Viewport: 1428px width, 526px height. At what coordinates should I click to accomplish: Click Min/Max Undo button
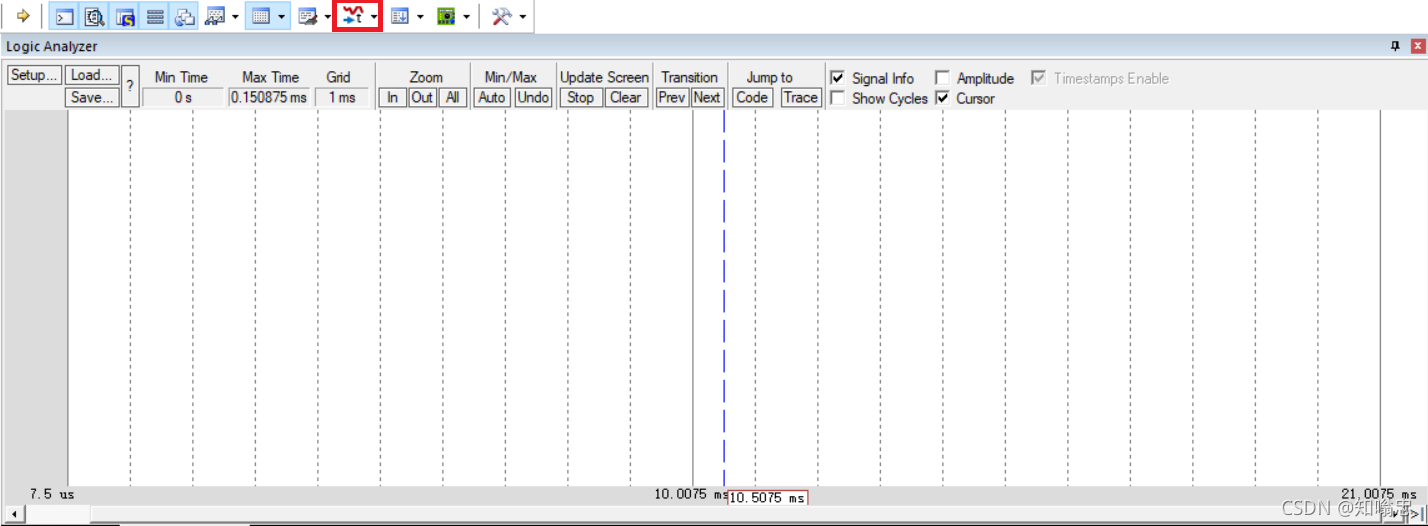(533, 97)
